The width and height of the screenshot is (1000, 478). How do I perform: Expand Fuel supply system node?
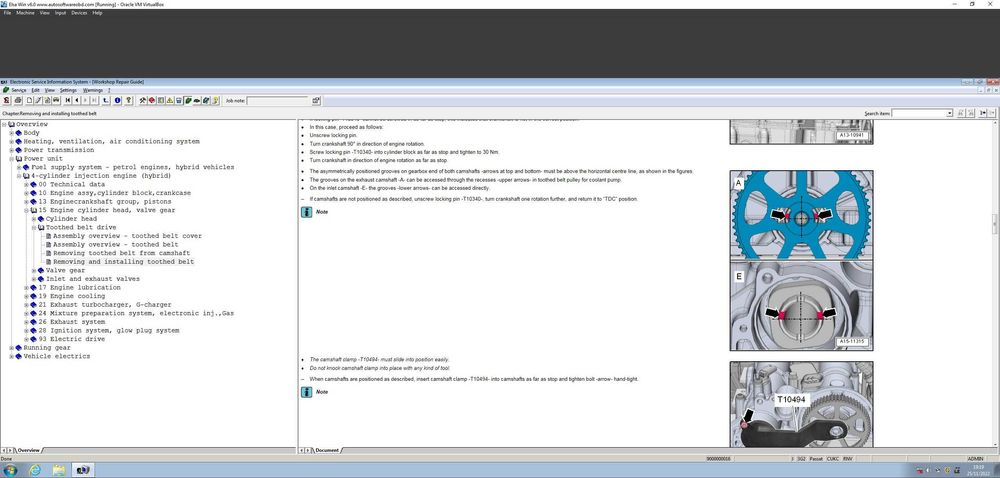tap(19, 168)
